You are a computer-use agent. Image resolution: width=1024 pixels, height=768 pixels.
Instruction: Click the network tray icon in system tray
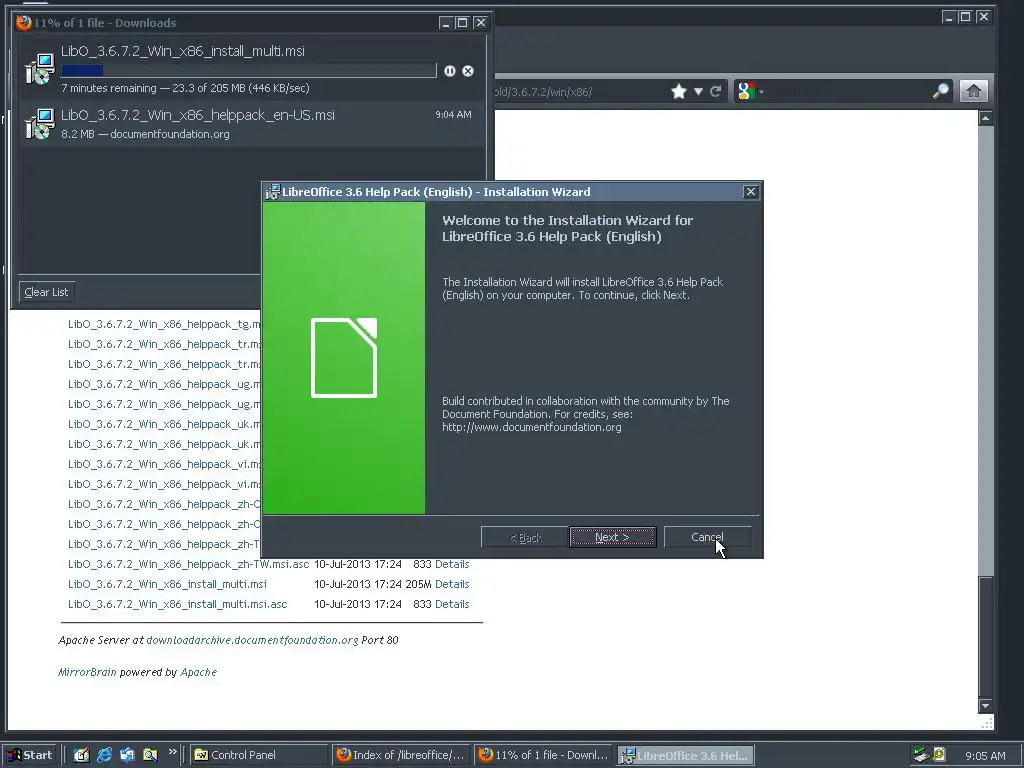921,754
